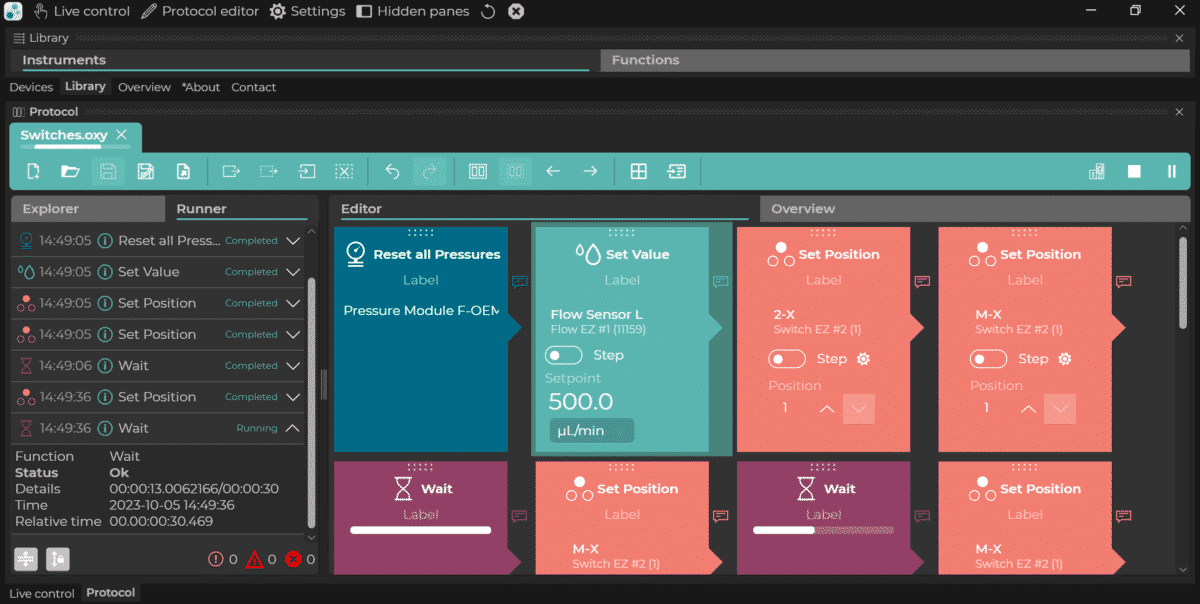Click the grid layout icon in the toolbar

[x=638, y=171]
